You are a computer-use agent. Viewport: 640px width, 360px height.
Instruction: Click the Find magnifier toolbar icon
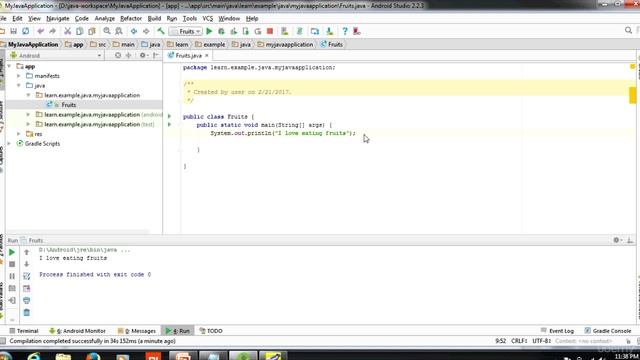(107, 31)
